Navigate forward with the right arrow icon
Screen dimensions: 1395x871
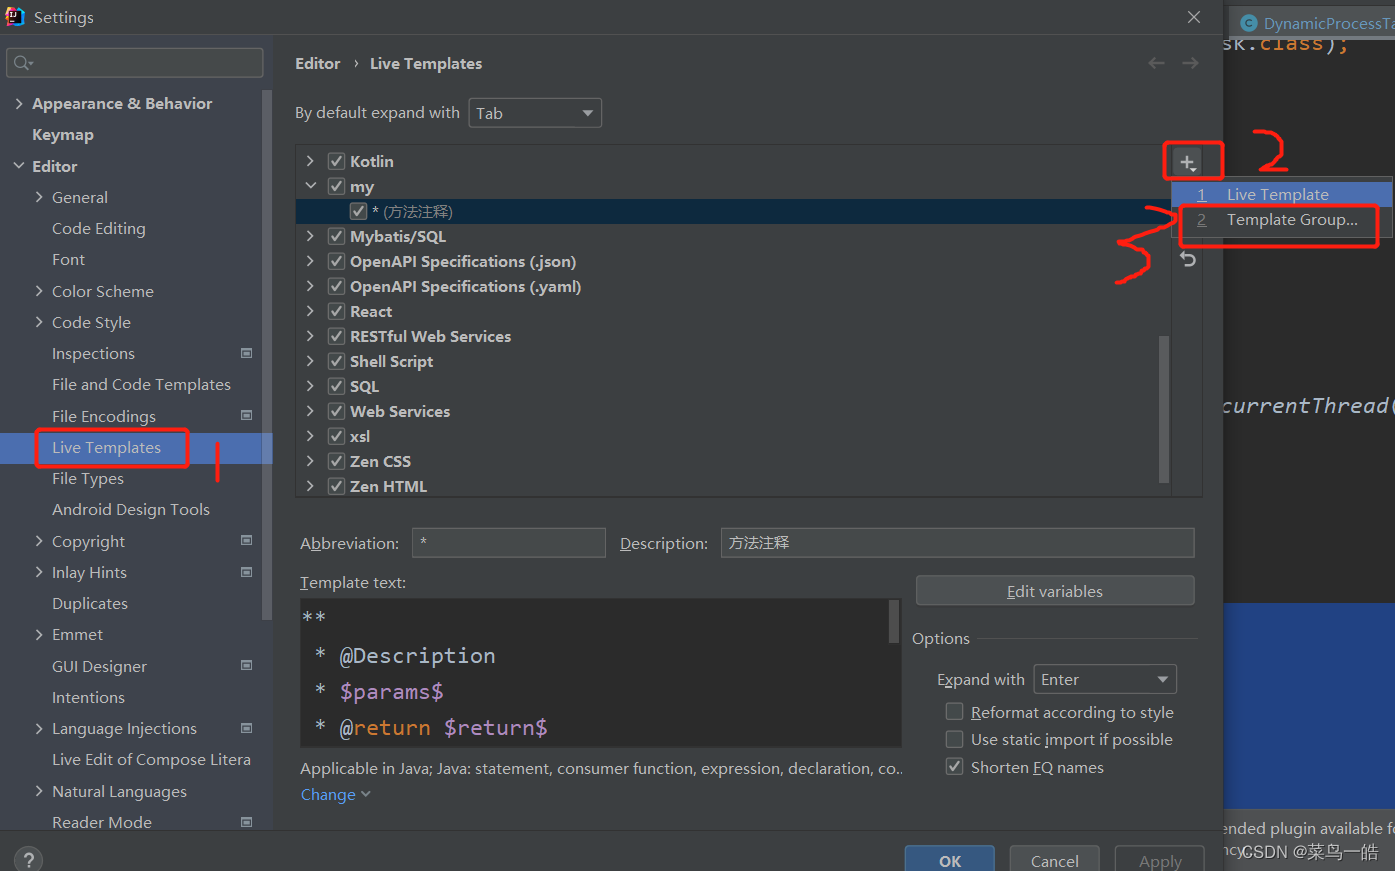point(1190,63)
